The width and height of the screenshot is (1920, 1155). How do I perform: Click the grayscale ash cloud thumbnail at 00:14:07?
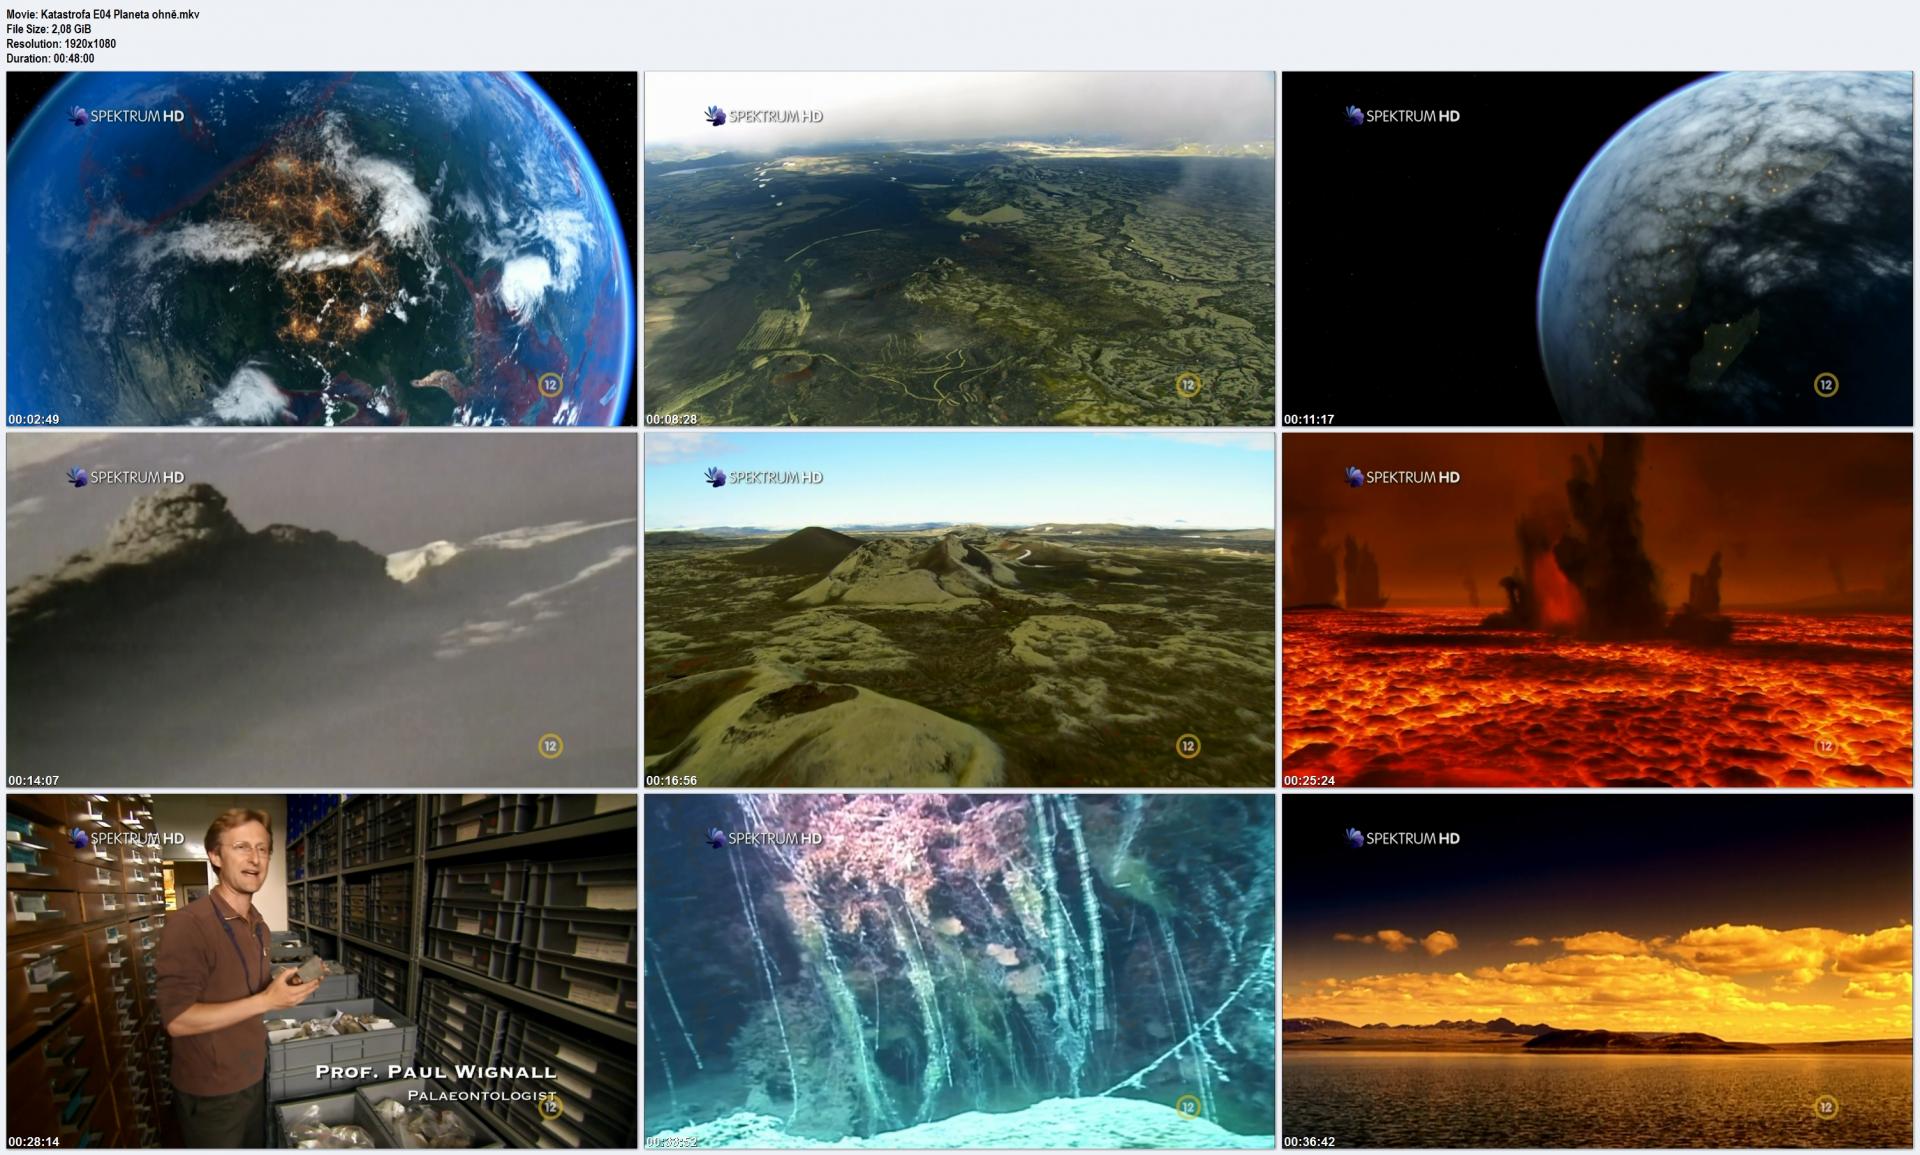click(321, 609)
